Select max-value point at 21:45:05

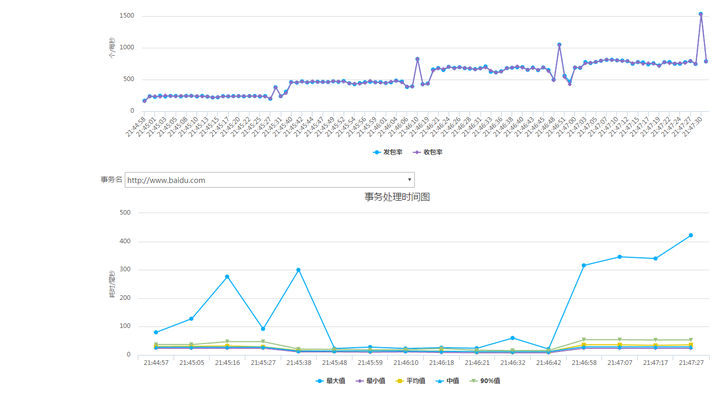pos(191,319)
